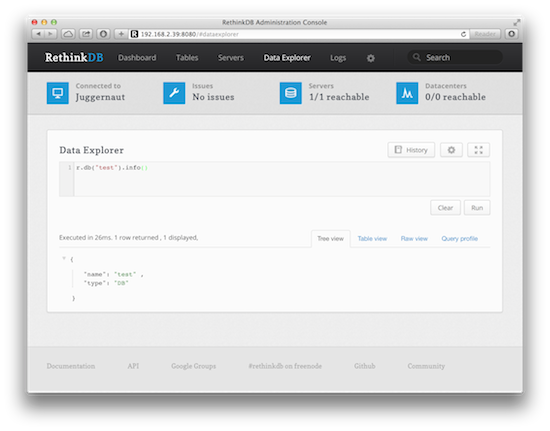Click the Clear button

(445, 208)
